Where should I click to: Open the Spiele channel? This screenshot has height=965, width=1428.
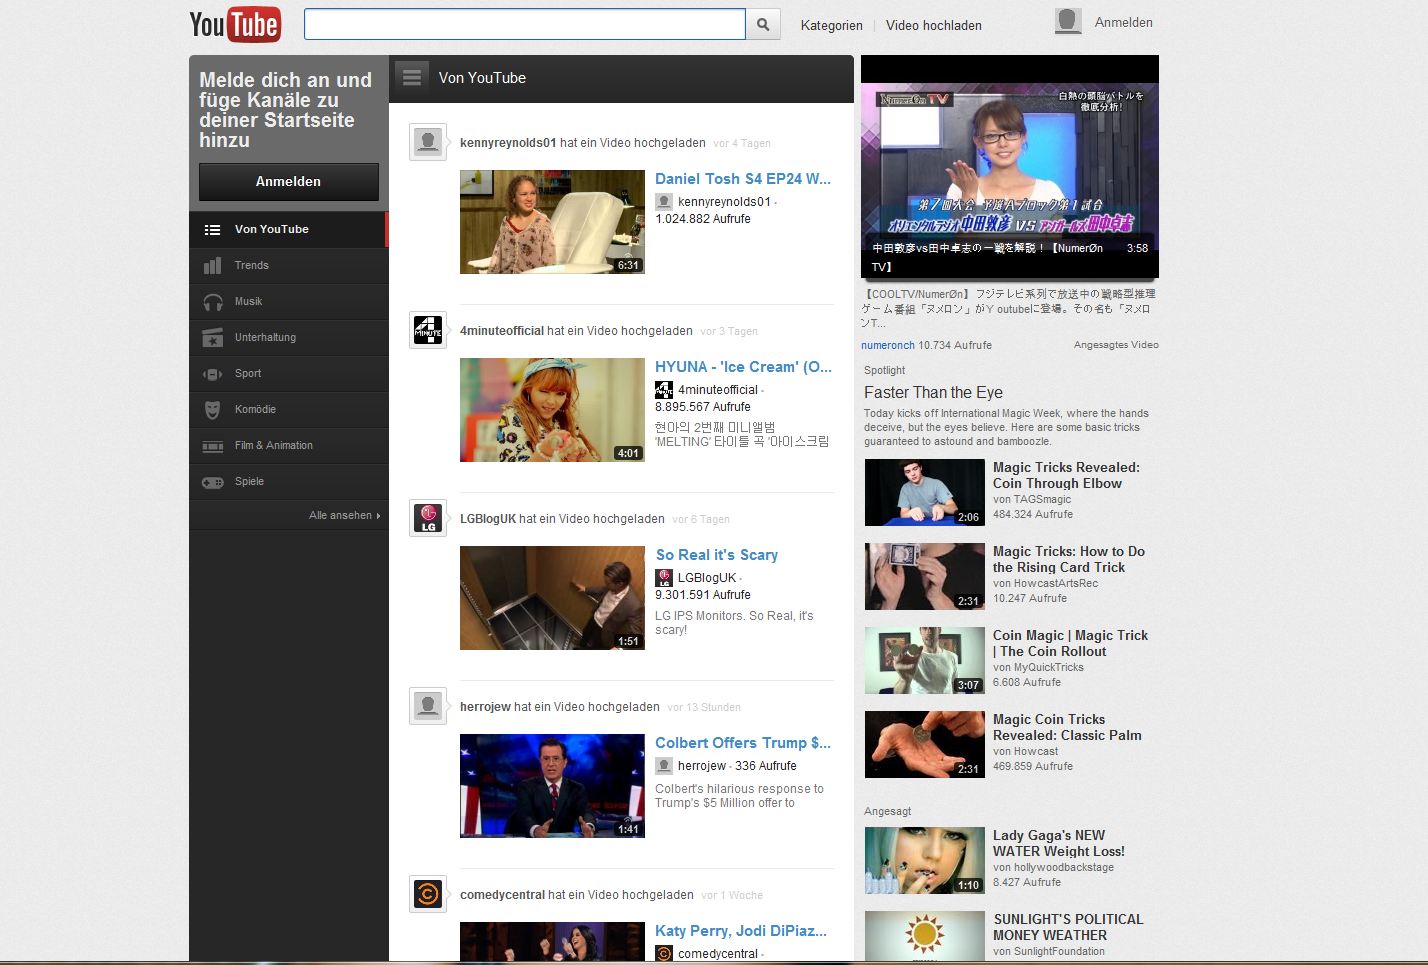pos(288,481)
